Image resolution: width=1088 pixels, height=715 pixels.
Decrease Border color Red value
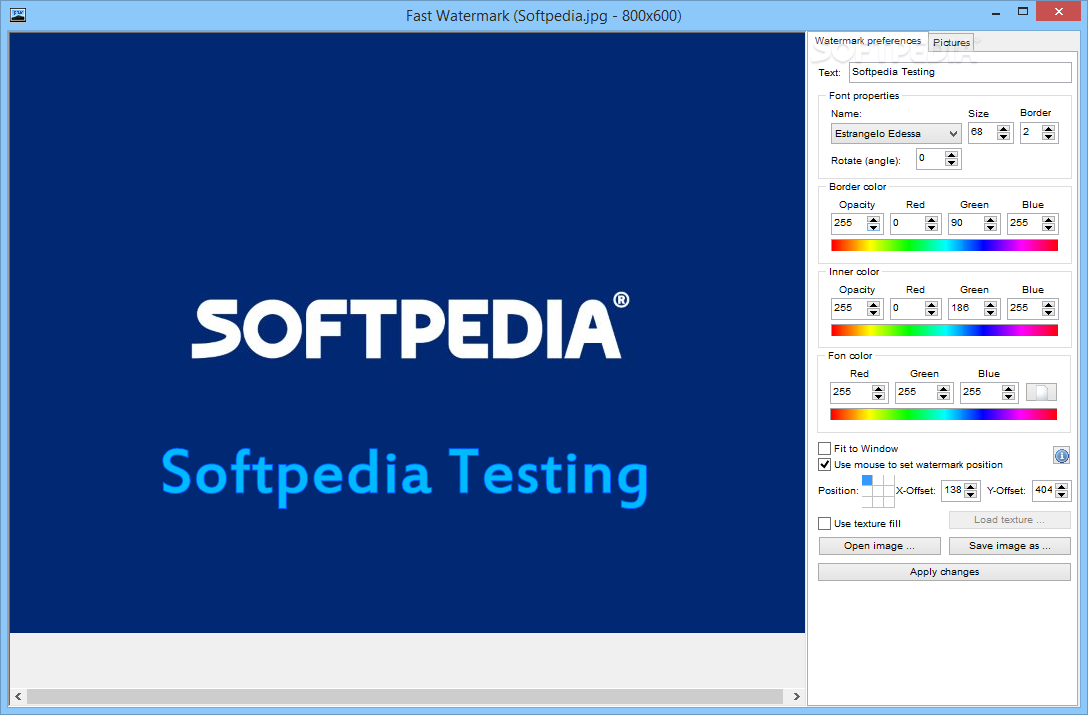(931, 228)
